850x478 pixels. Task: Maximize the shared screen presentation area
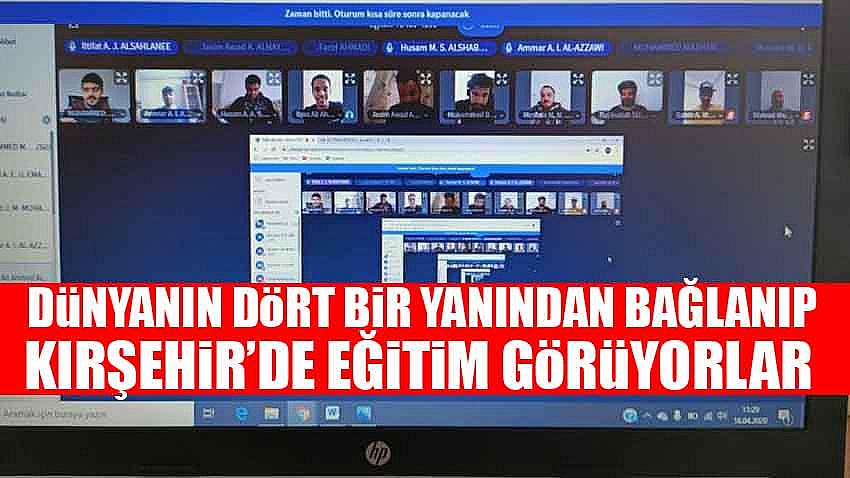tap(808, 145)
